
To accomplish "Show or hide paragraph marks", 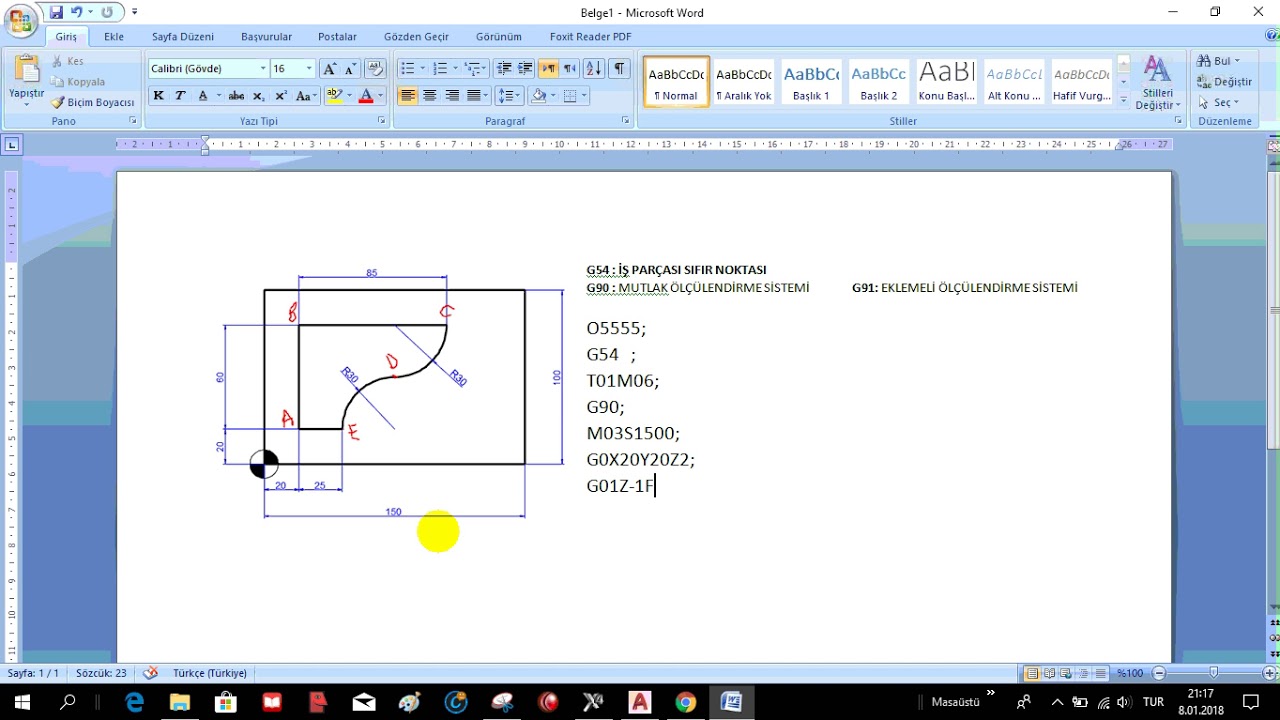I will pyautogui.click(x=620, y=69).
